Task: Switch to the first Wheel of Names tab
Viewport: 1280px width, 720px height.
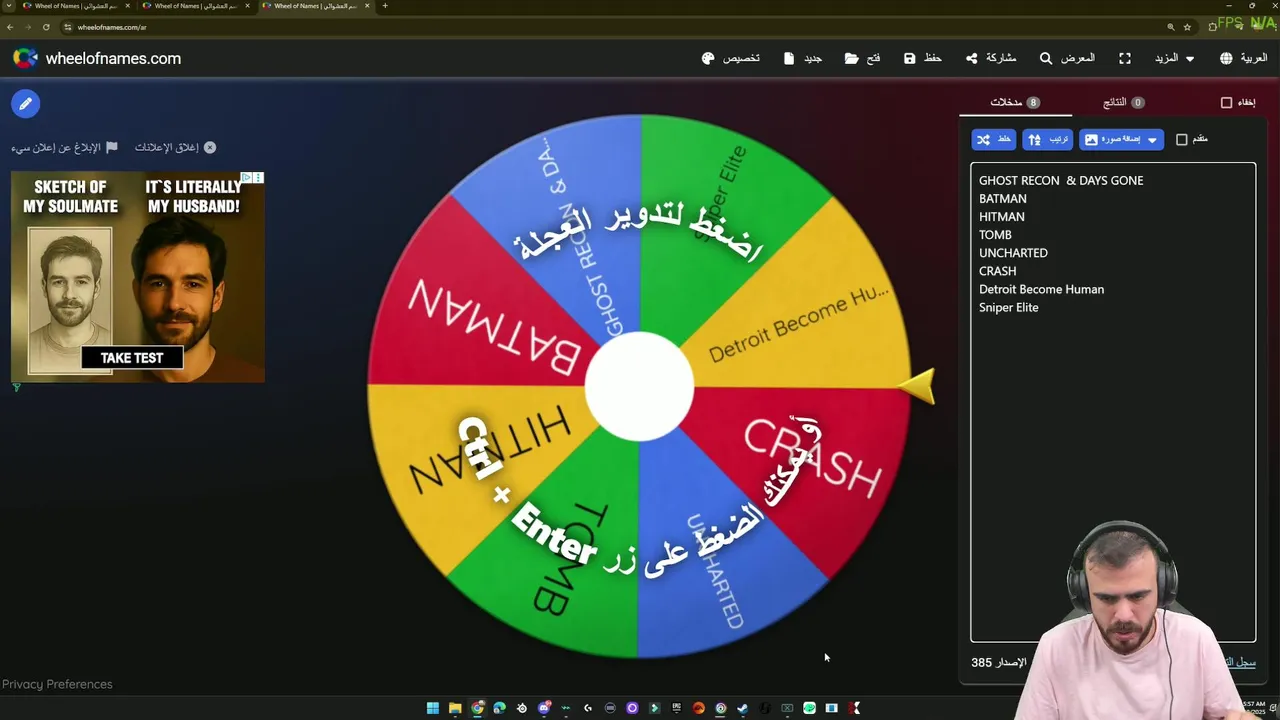Action: click(75, 6)
